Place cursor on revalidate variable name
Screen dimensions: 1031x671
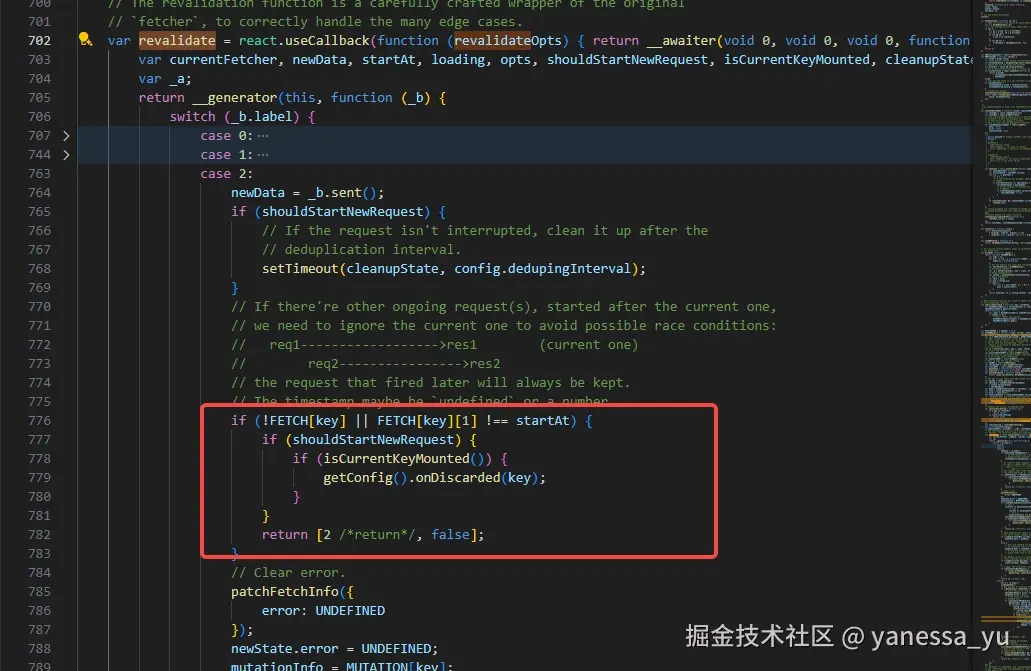point(177,40)
